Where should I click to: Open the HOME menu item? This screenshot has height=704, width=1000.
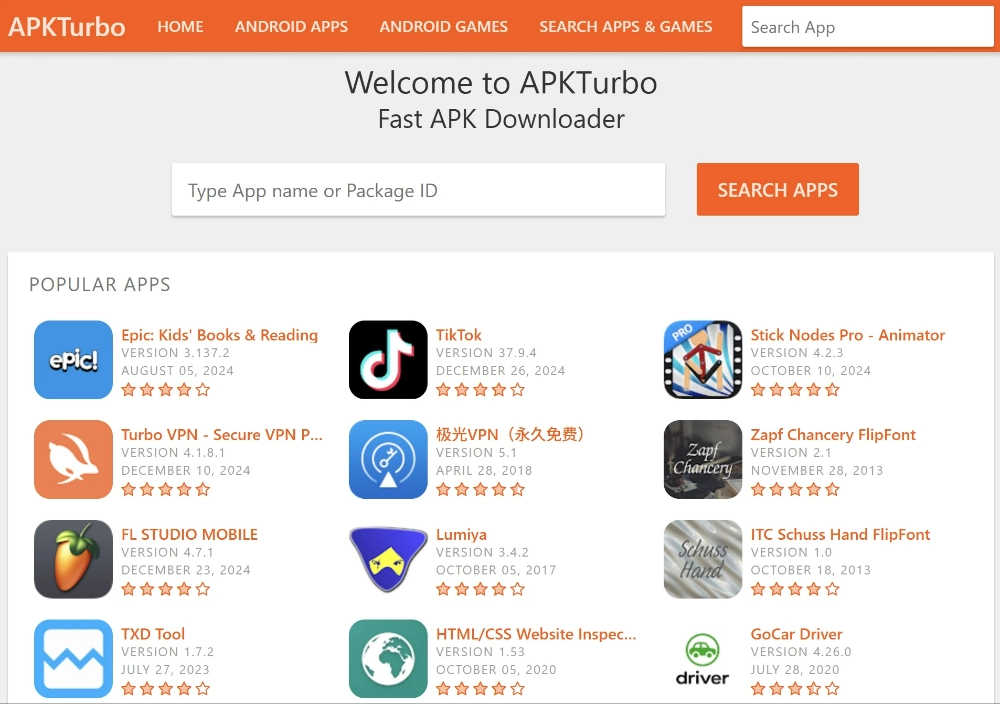[180, 27]
